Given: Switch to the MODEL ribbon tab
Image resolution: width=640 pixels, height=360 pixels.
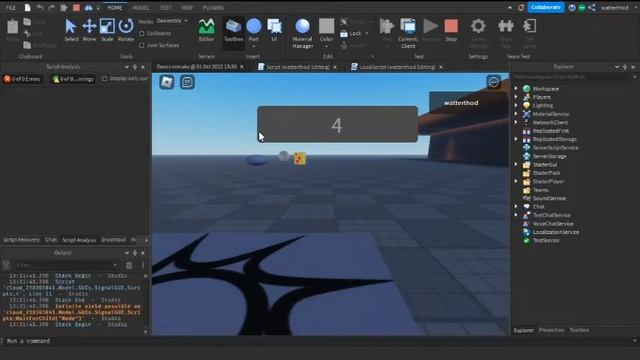Looking at the screenshot, I should click(x=141, y=8).
